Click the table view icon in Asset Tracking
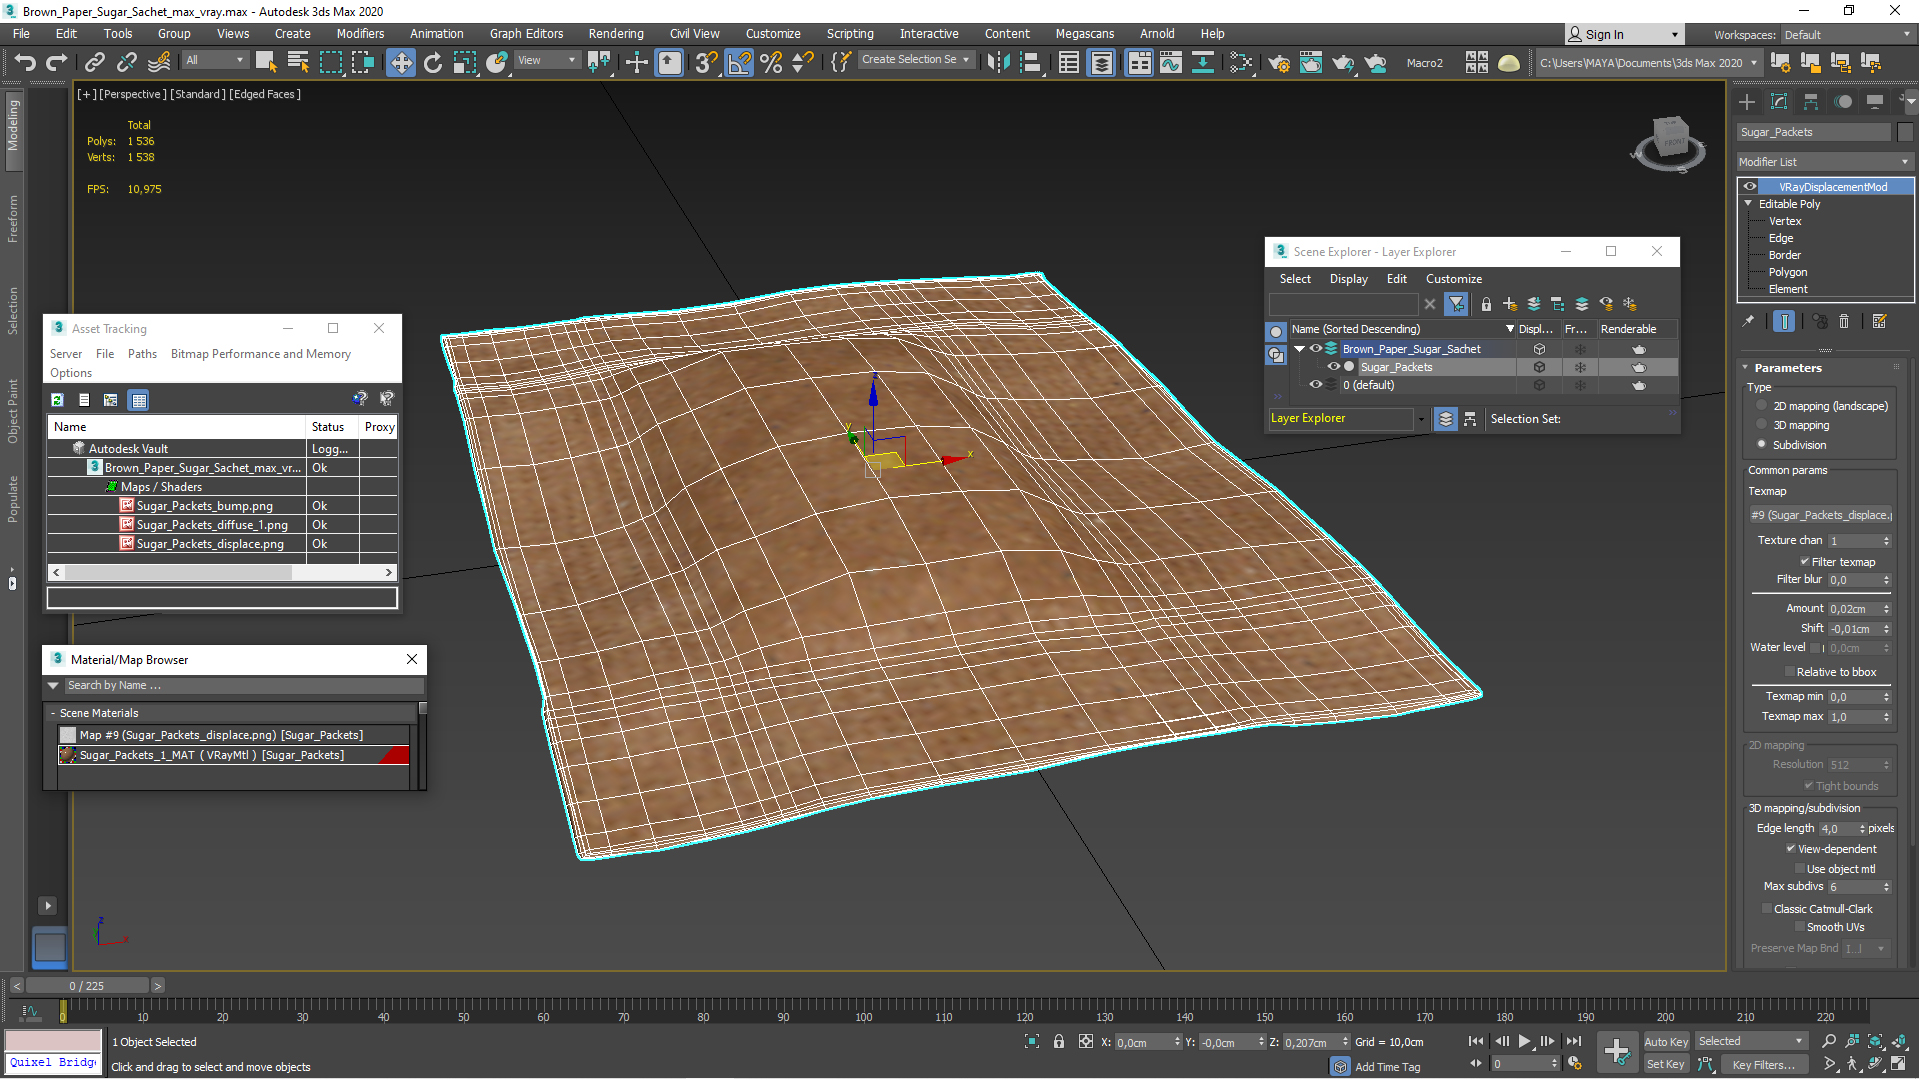1920x1080 pixels. 139,400
